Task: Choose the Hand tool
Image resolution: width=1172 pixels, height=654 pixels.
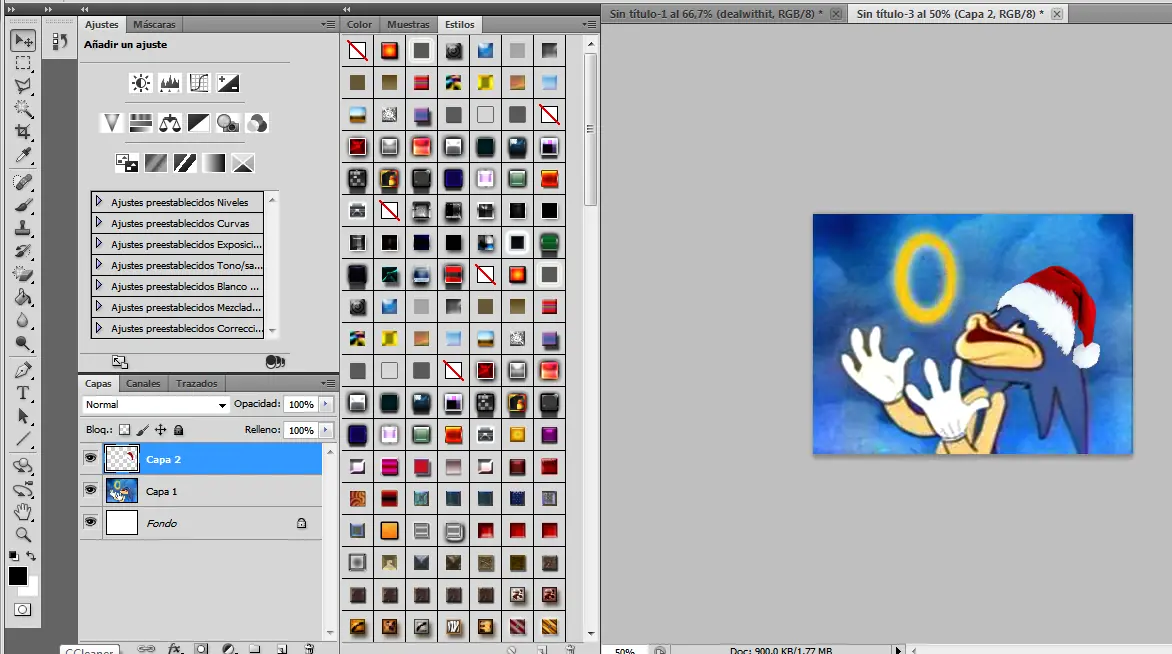Action: point(23,512)
